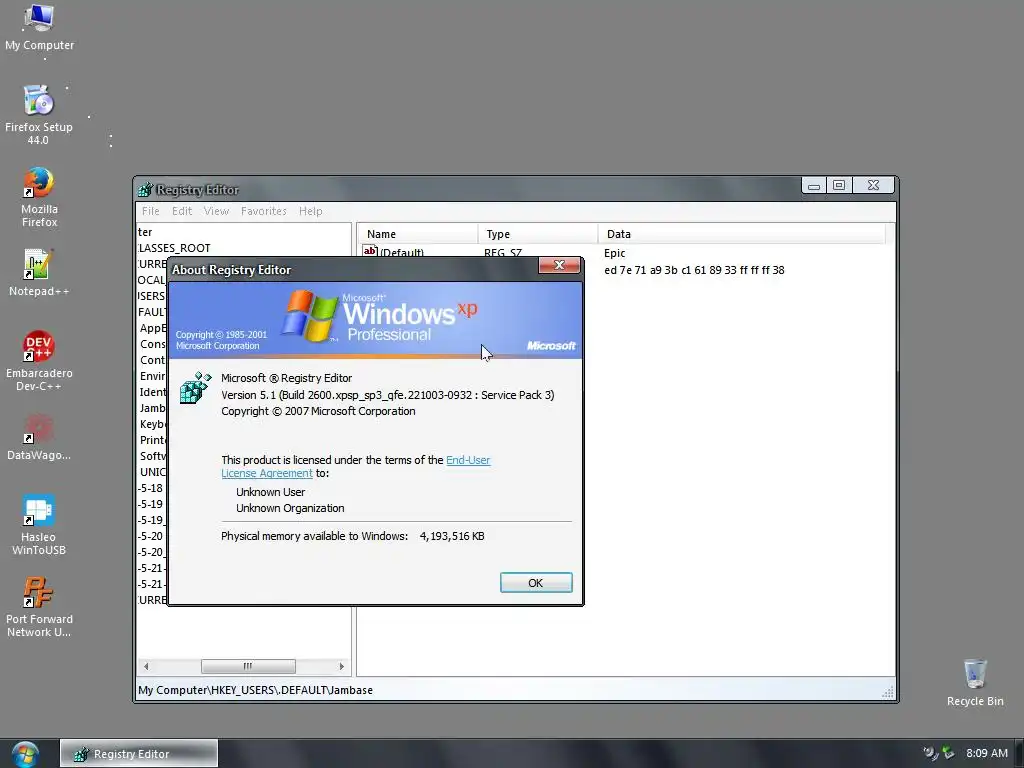
Task: Click the binary data ed 7e 71 a9 value
Action: tap(694, 270)
